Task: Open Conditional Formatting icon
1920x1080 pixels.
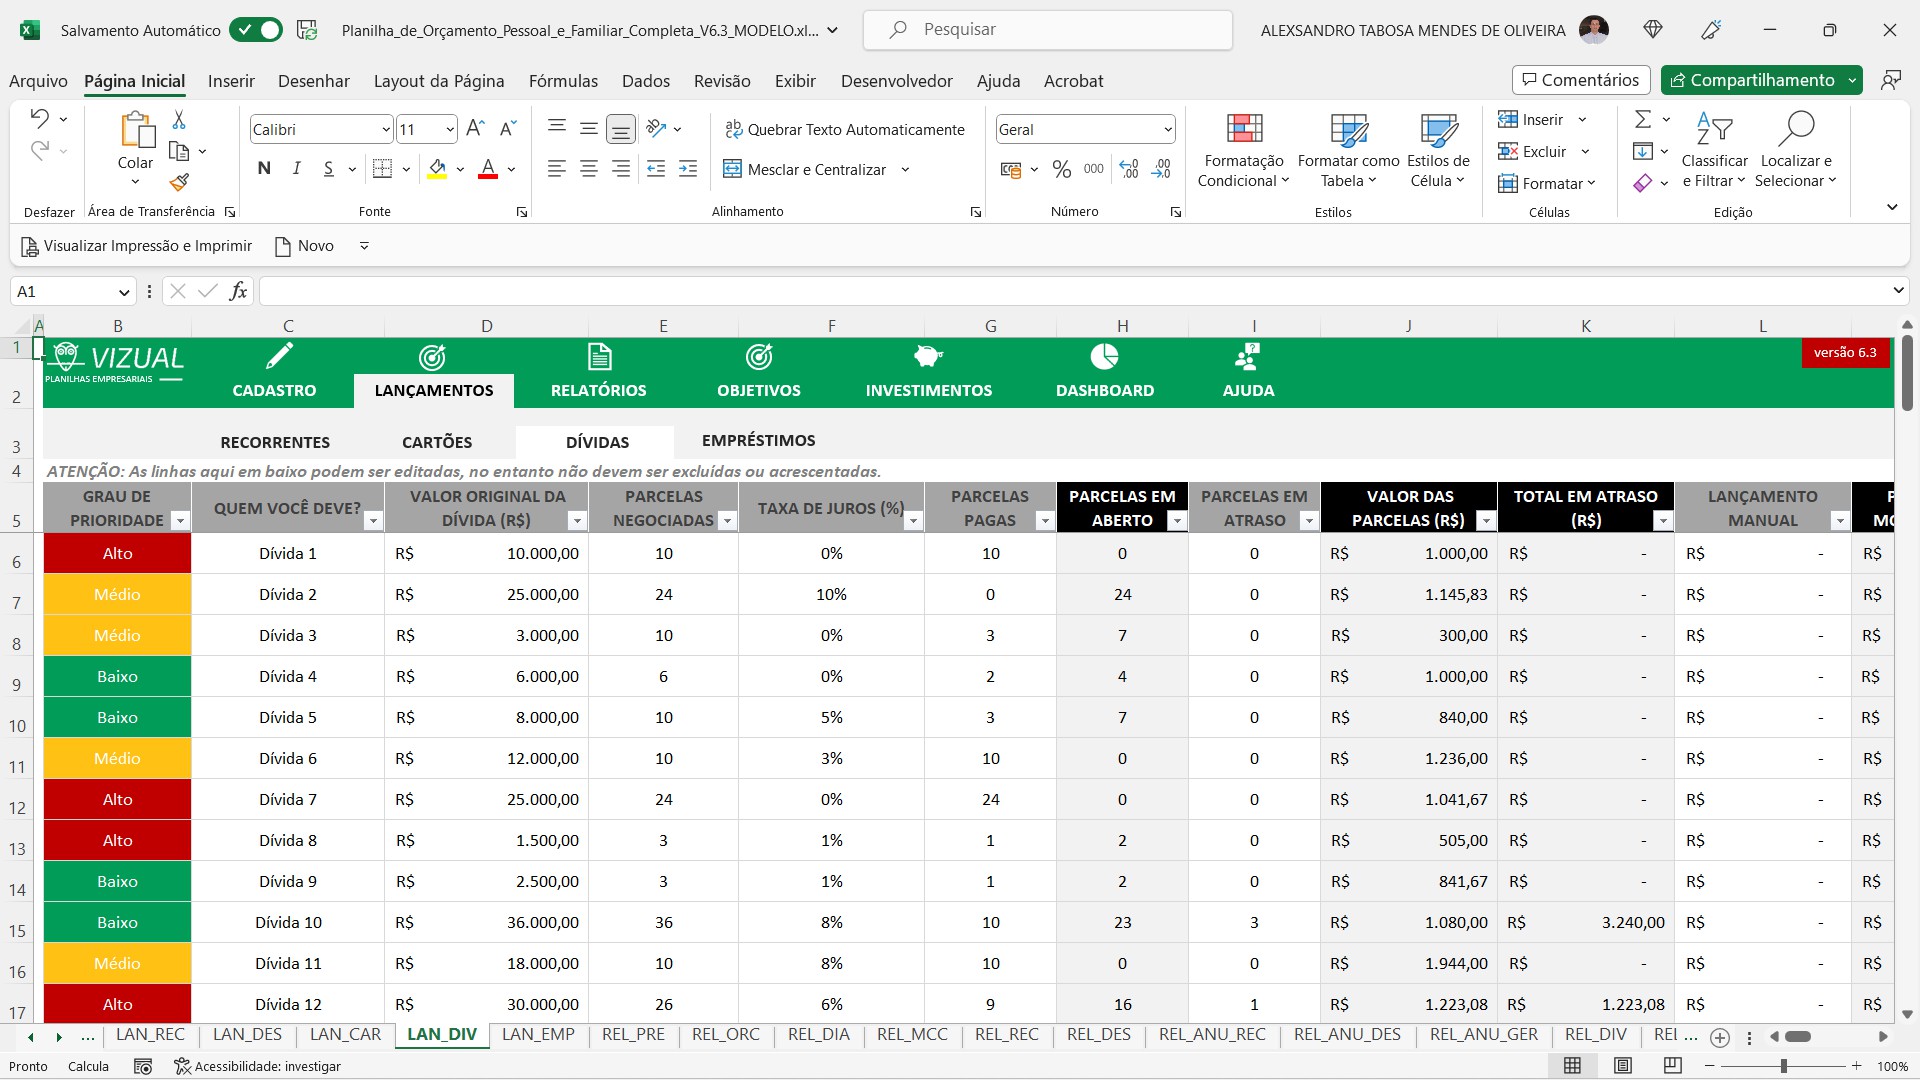Action: pyautogui.click(x=1244, y=129)
